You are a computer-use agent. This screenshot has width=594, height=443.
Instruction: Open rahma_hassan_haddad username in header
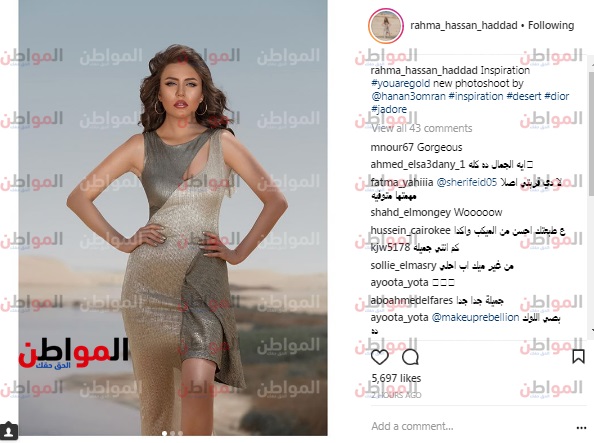pos(463,25)
